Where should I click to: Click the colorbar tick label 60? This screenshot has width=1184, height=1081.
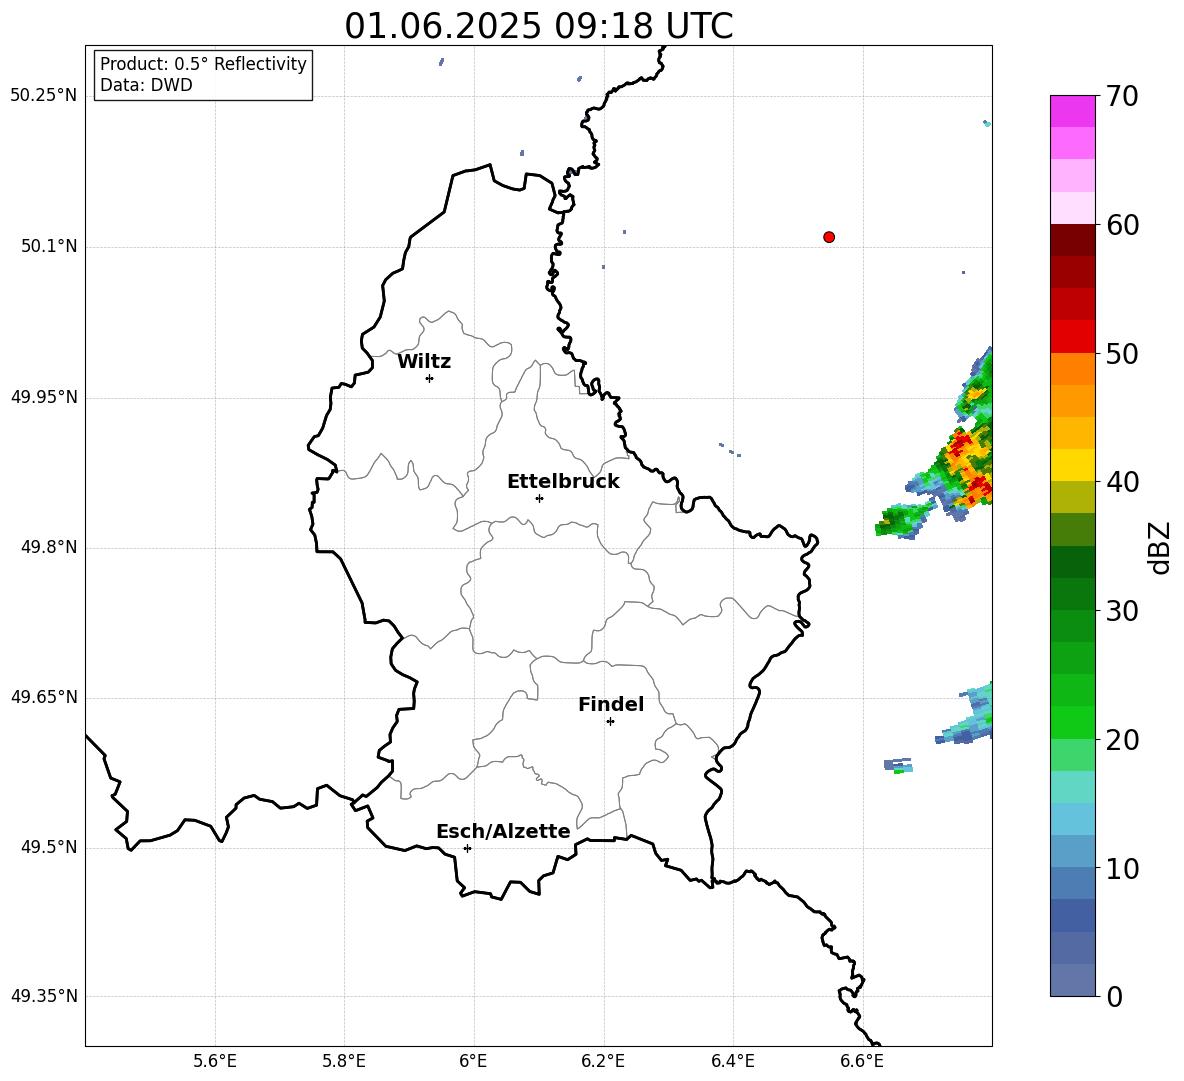(x=1122, y=225)
